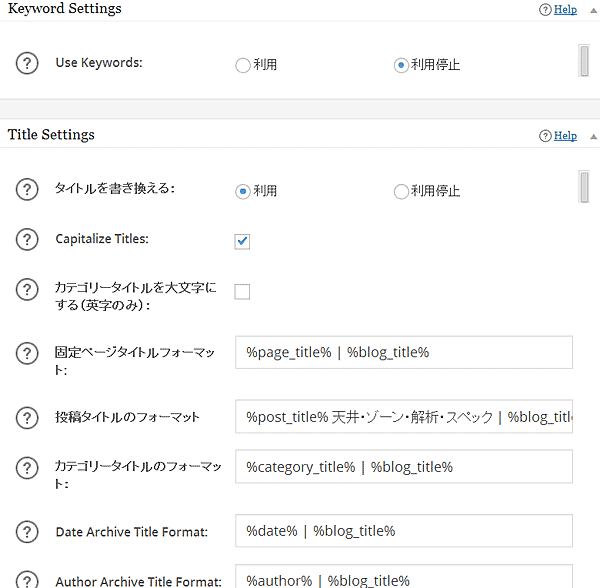Click help icon beside 固定ページタイトルフォーマット
The height and width of the screenshot is (588, 600).
[27, 354]
